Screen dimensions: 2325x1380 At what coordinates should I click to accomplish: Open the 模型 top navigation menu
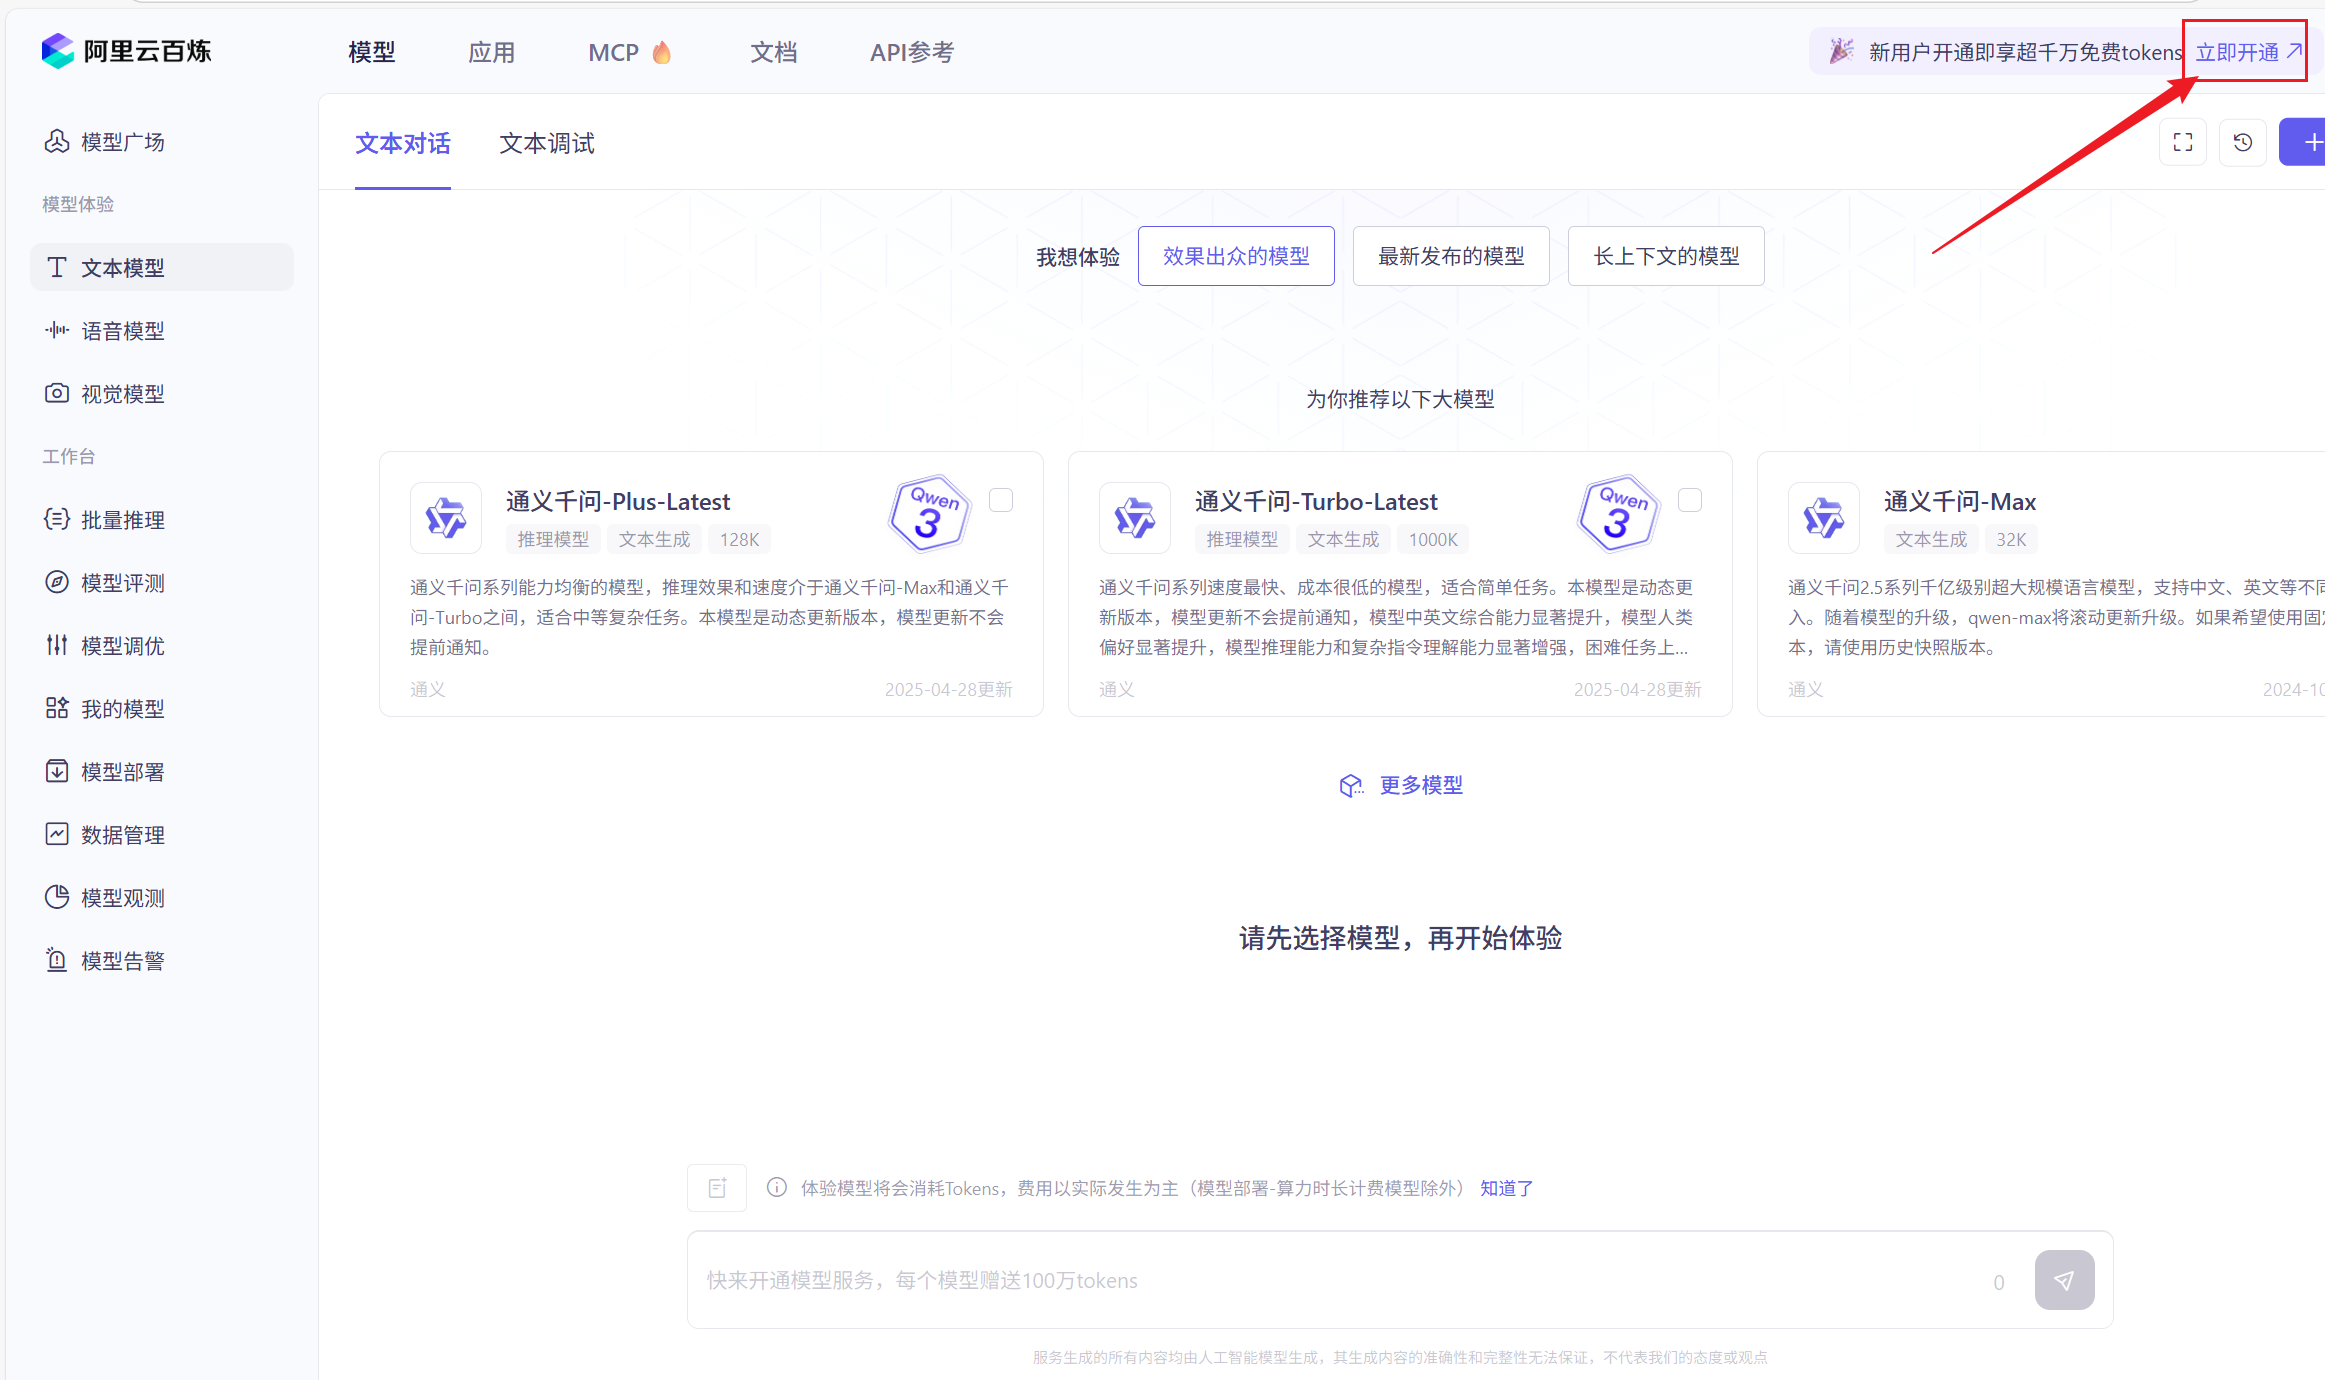[372, 52]
